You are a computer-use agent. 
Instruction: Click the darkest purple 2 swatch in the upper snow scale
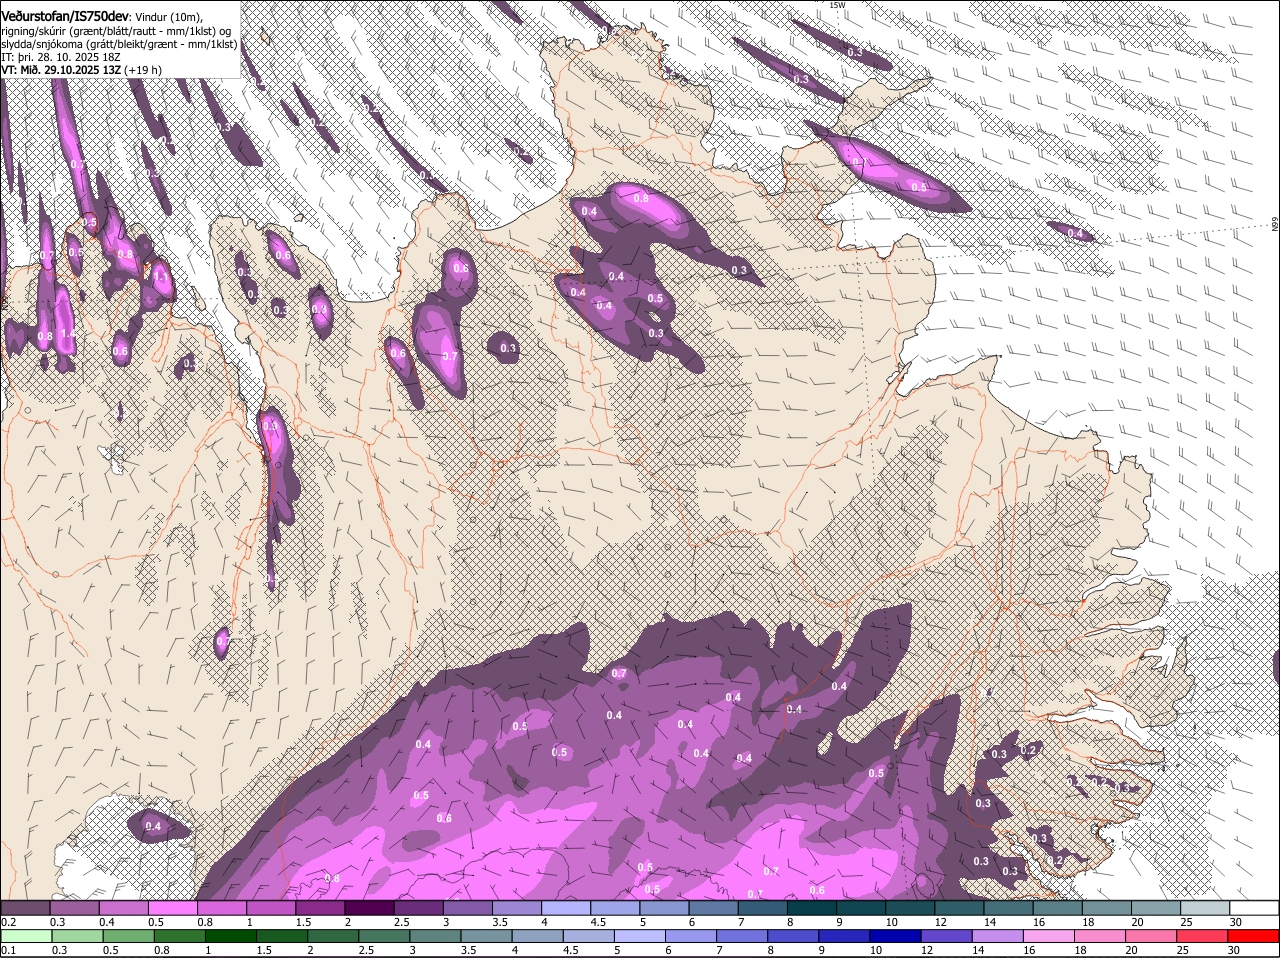(x=369, y=907)
